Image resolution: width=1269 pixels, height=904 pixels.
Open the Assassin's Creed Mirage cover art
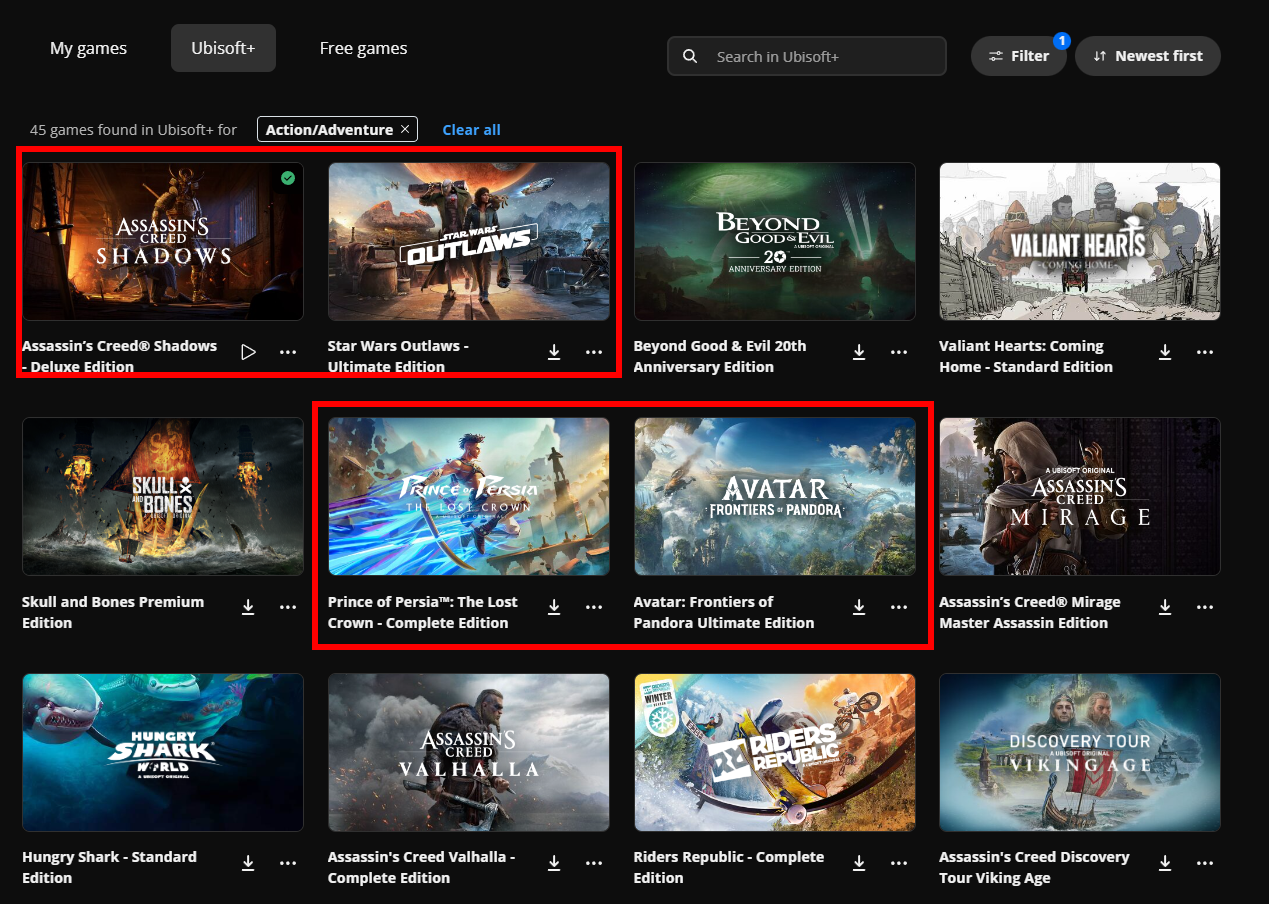point(1080,496)
